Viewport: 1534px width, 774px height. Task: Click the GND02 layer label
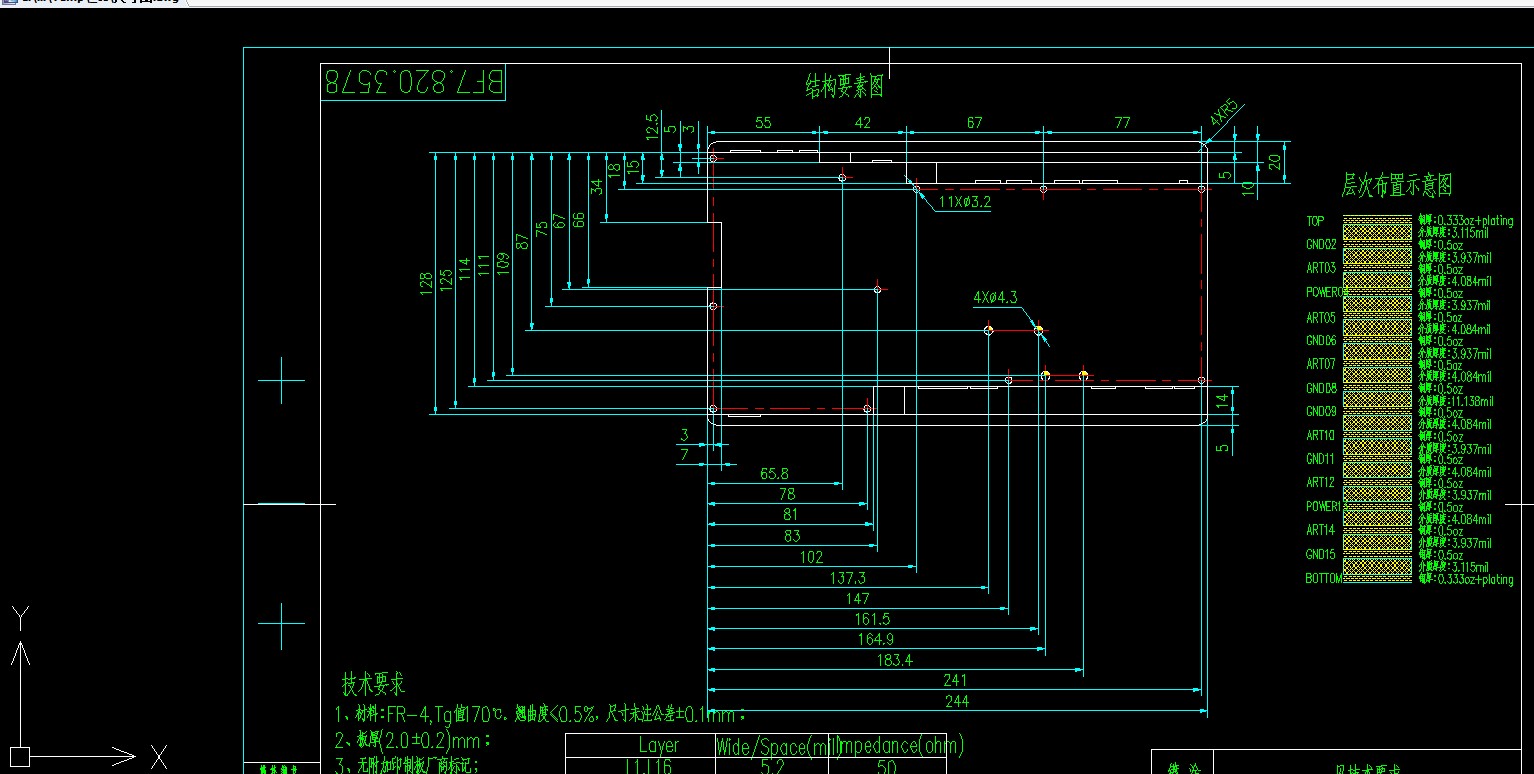pos(1321,244)
